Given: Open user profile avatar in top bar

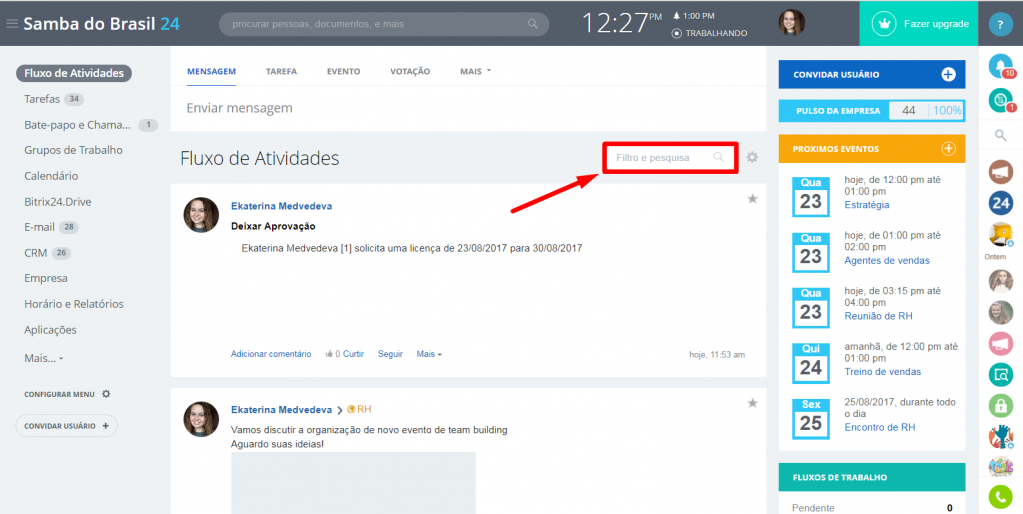Looking at the screenshot, I should pyautogui.click(x=791, y=23).
